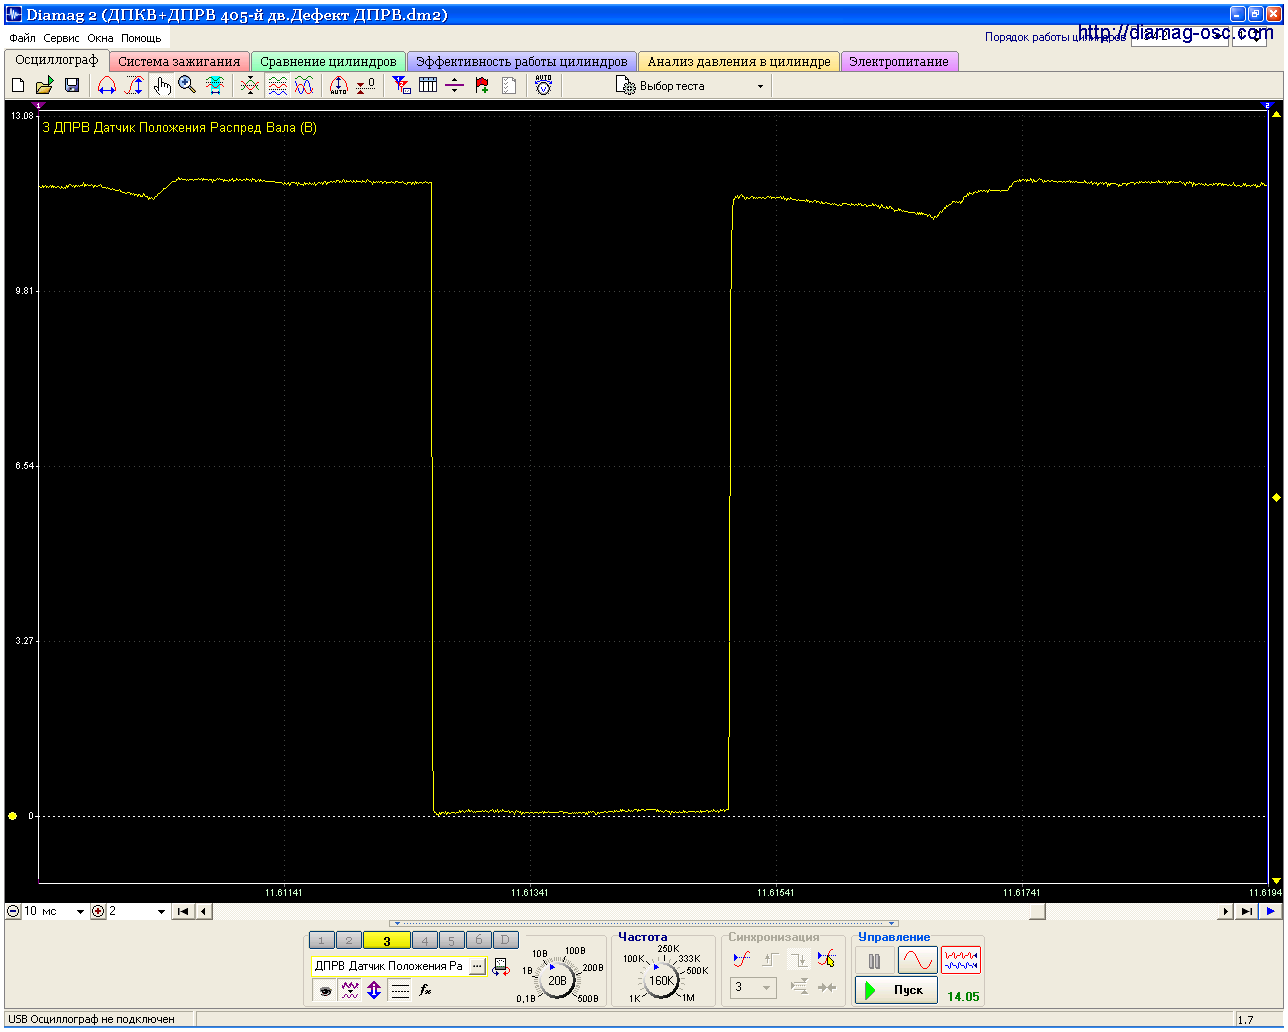Step left on the timeline scrollbar
Image resolution: width=1288 pixels, height=1032 pixels.
pos(204,911)
